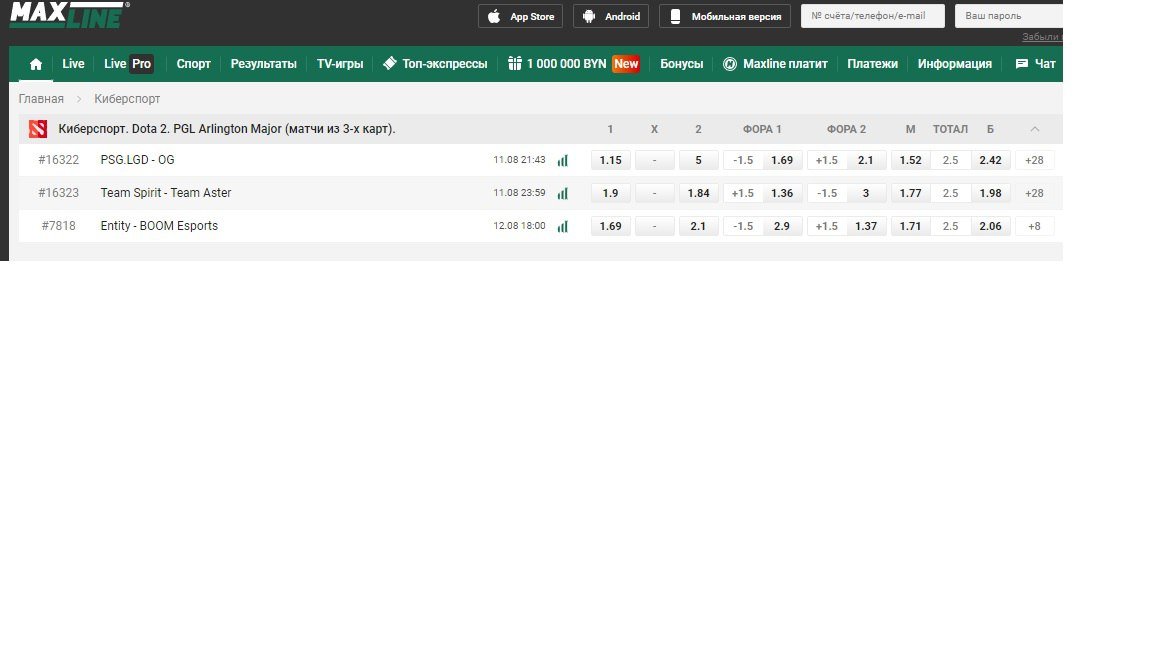The width and height of the screenshot is (1152, 648).
Task: Open the Мобильная версия button
Action: (x=725, y=17)
